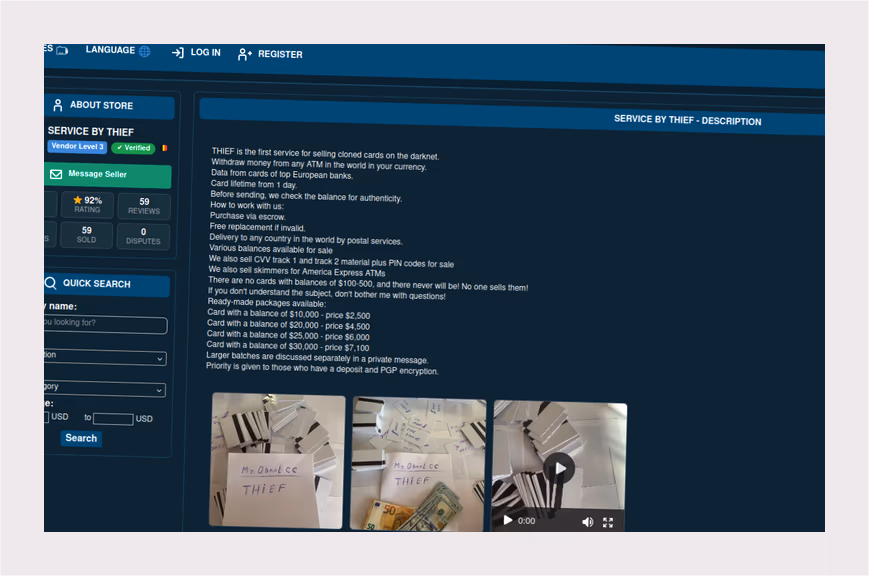This screenshot has width=869, height=576.
Task: Toggle fullscreen on the video
Action: (x=608, y=522)
